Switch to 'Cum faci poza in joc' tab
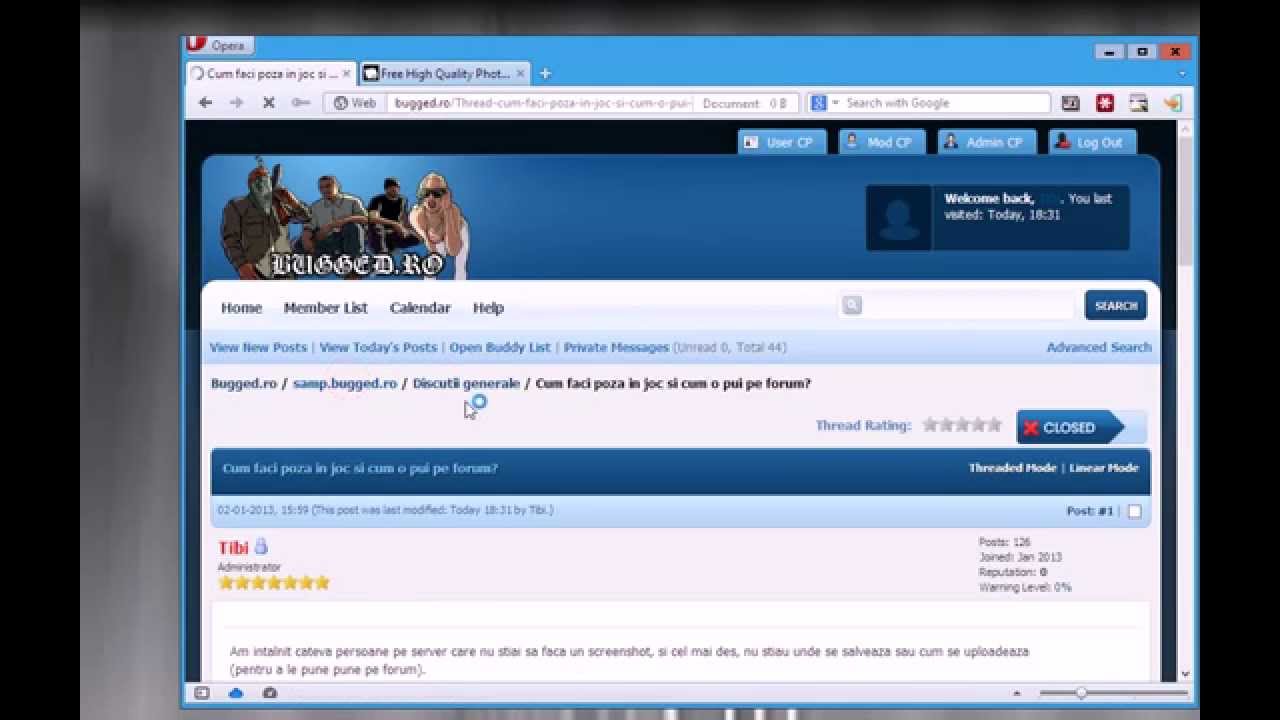This screenshot has width=1280, height=720. click(270, 73)
